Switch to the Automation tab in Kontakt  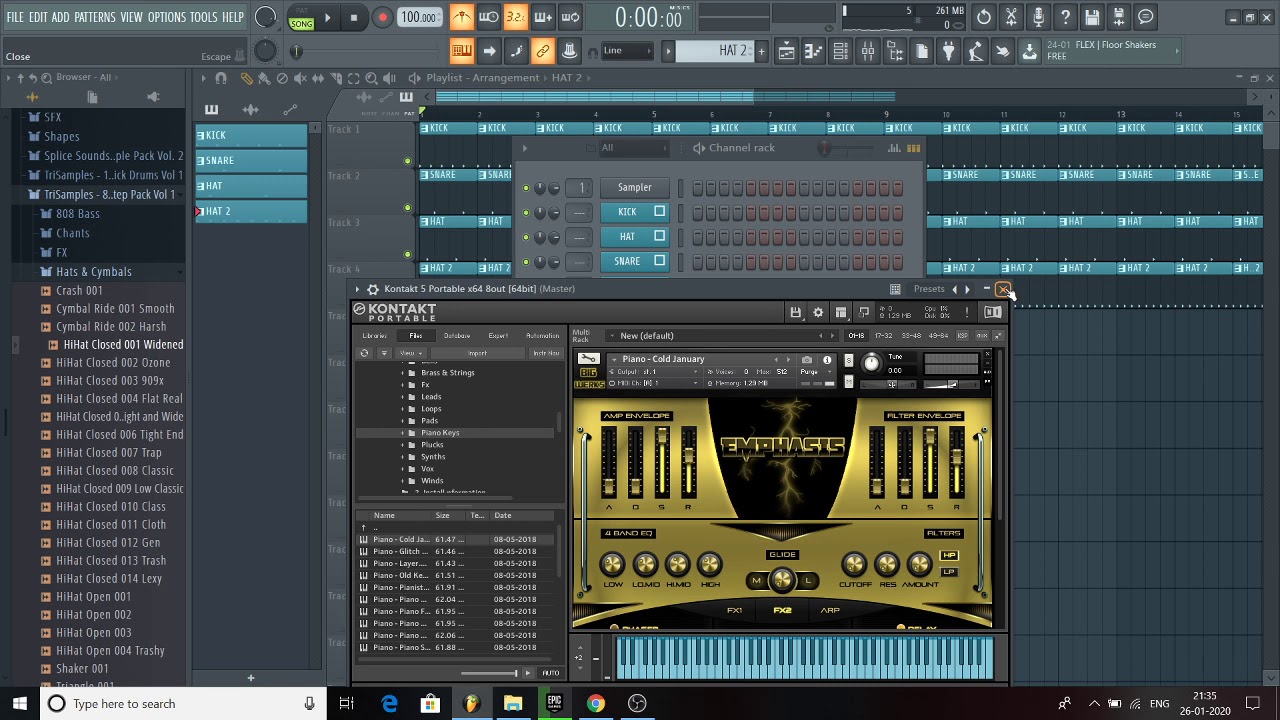pos(543,336)
